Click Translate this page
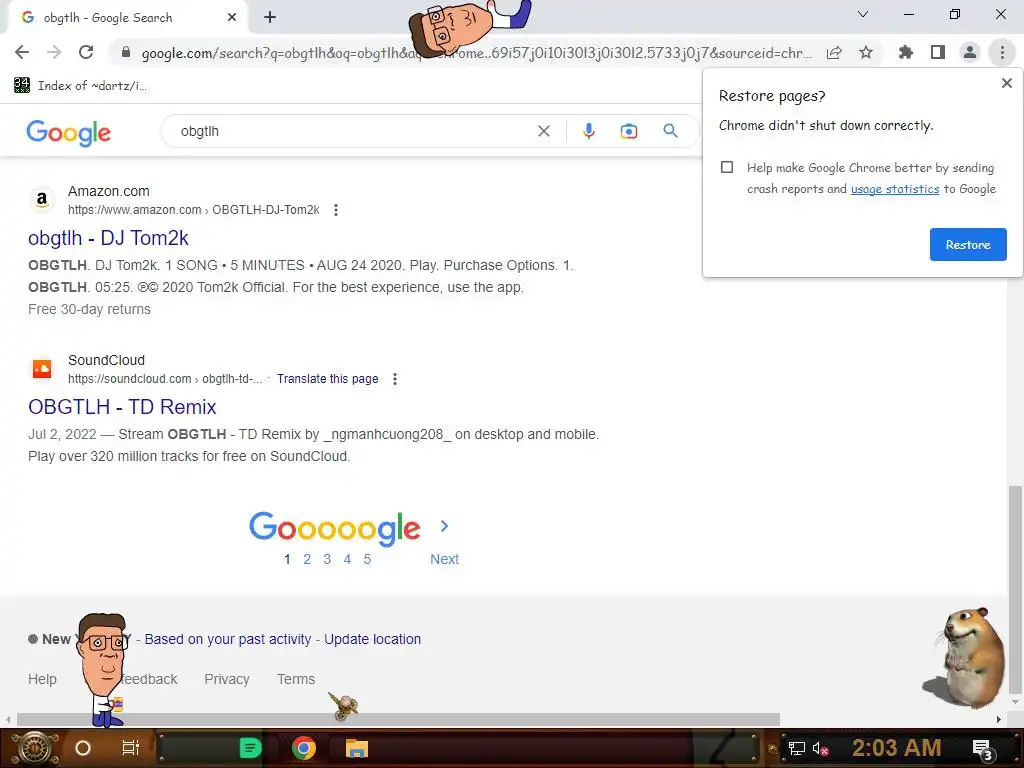This screenshot has width=1024, height=768. (327, 379)
